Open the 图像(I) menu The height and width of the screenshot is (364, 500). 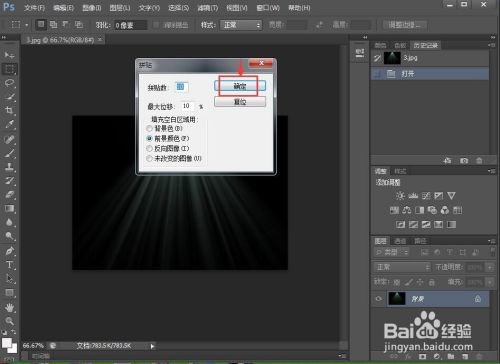tap(92, 8)
